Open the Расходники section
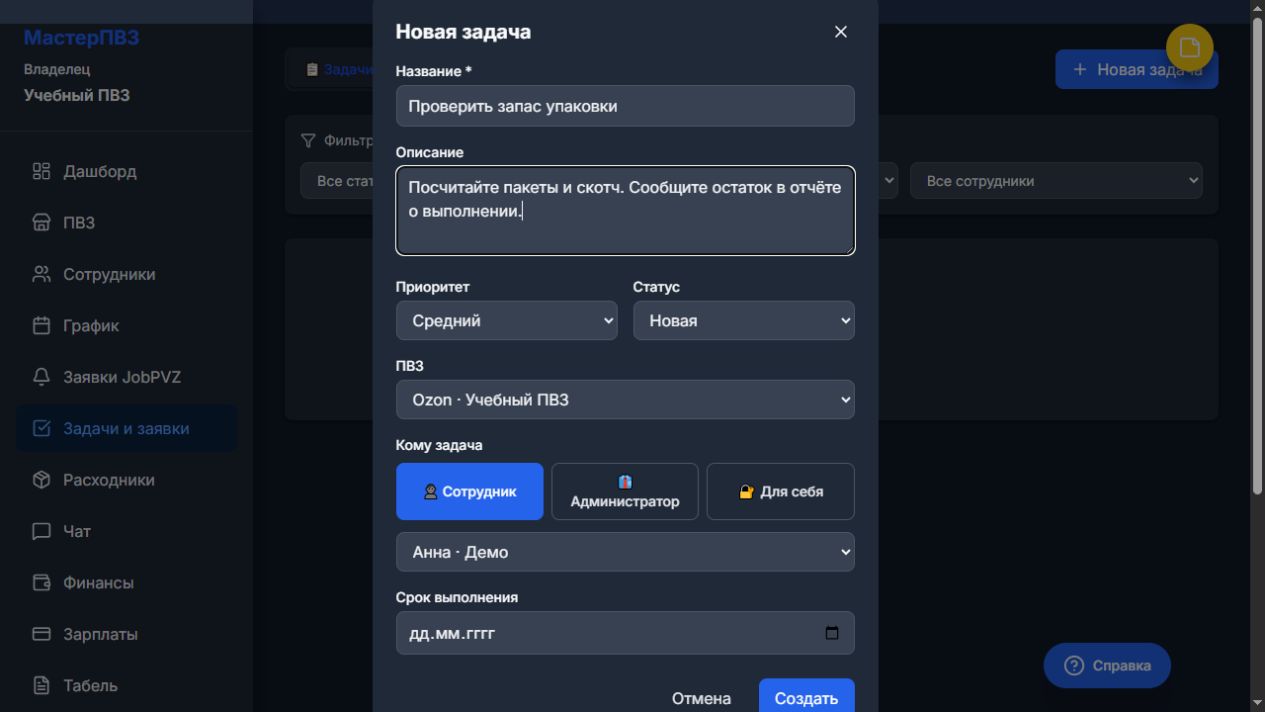Screen dimensions: 1265x712 pos(126,480)
